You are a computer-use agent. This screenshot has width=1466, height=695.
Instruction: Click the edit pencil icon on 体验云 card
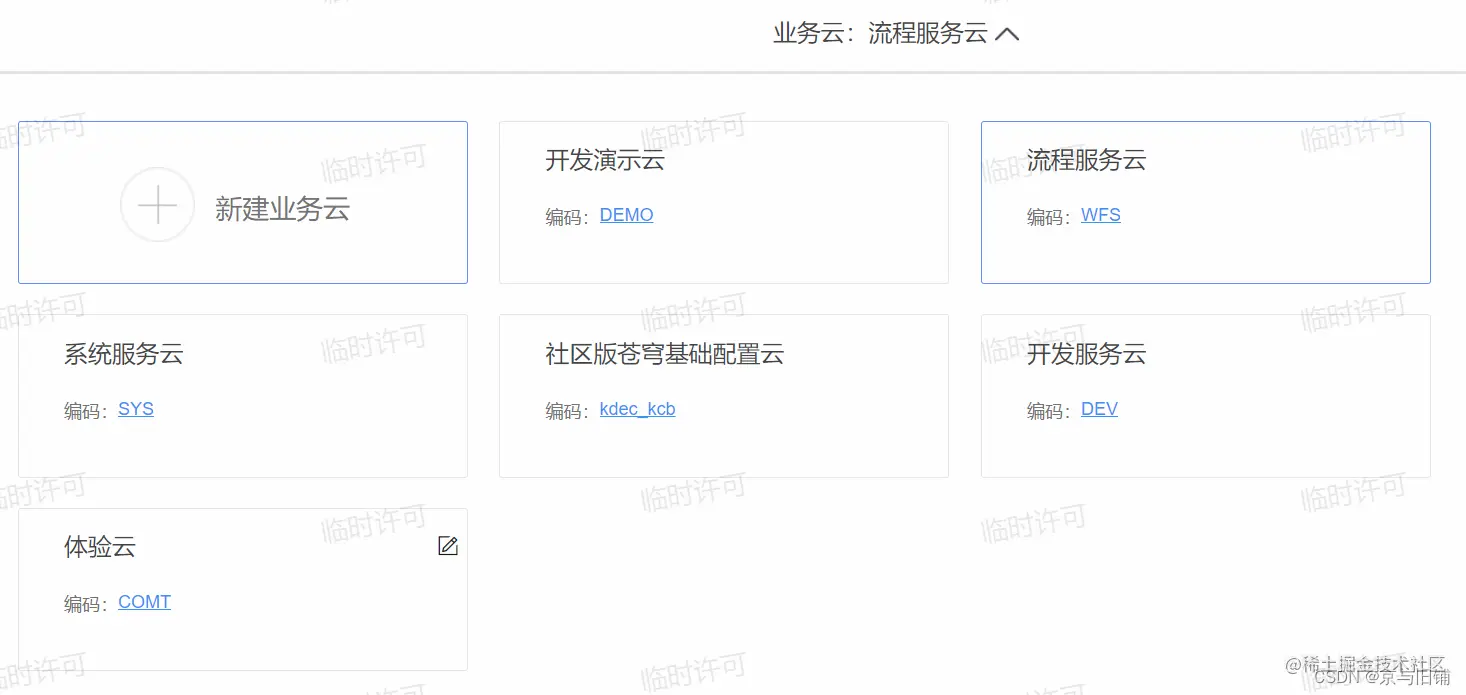[448, 546]
